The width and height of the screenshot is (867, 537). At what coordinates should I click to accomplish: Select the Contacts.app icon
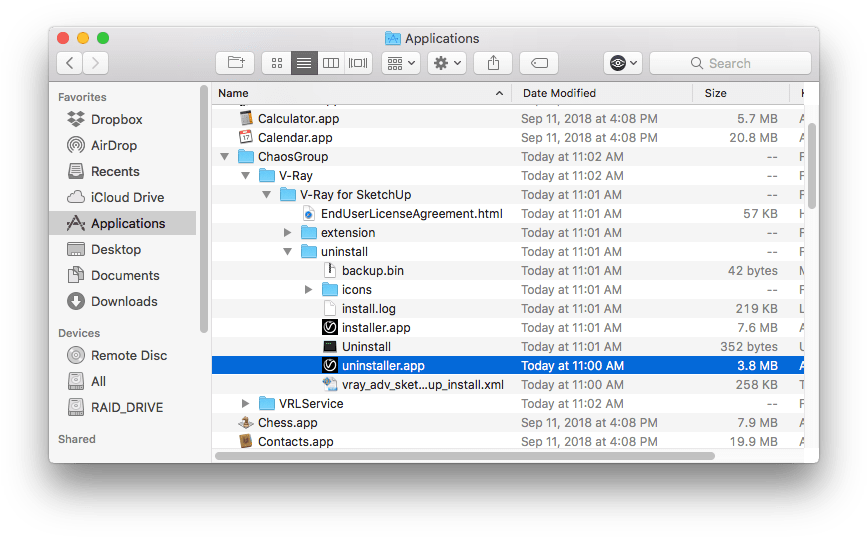pos(246,441)
